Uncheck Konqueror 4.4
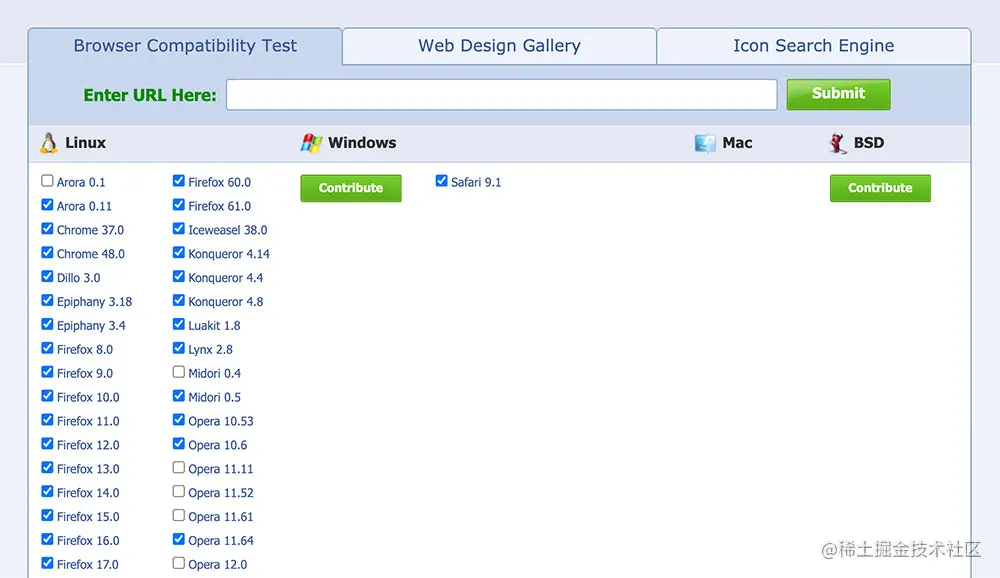1000x578 pixels. 179,276
